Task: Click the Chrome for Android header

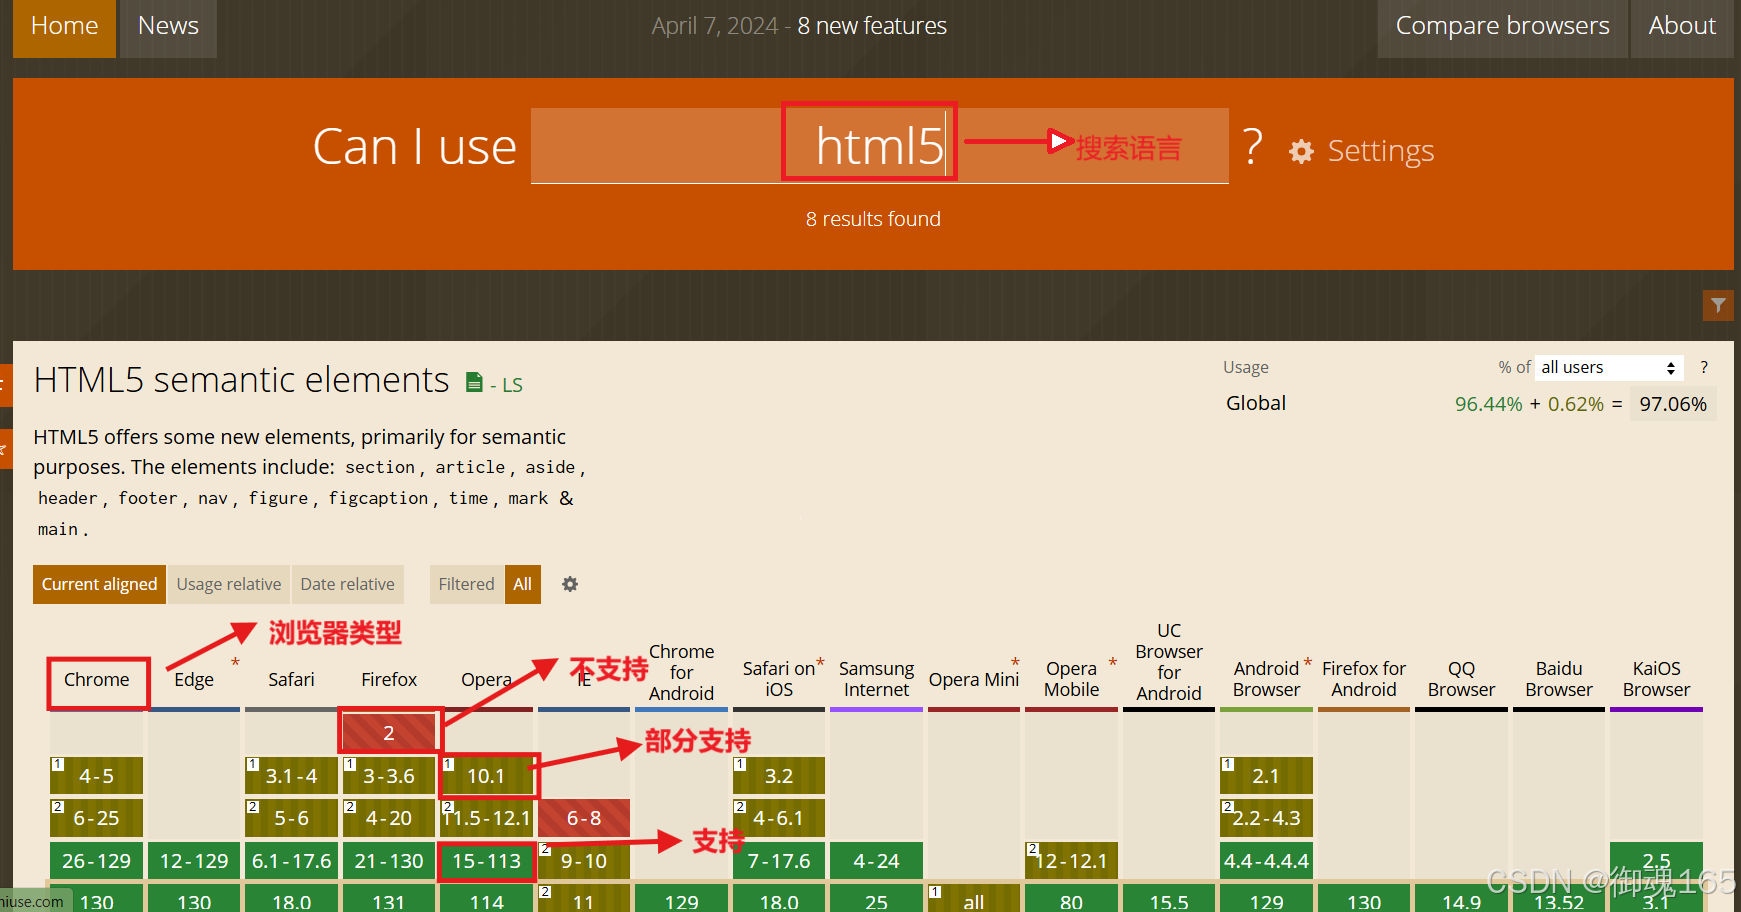Action: (681, 672)
